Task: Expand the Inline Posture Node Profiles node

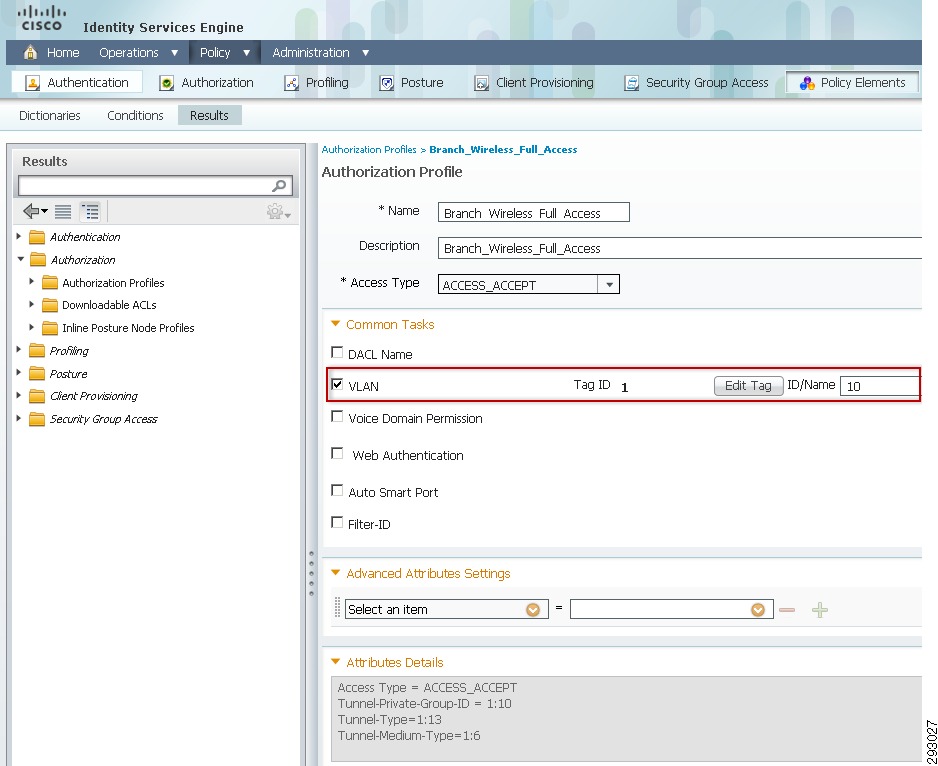Action: (31, 327)
